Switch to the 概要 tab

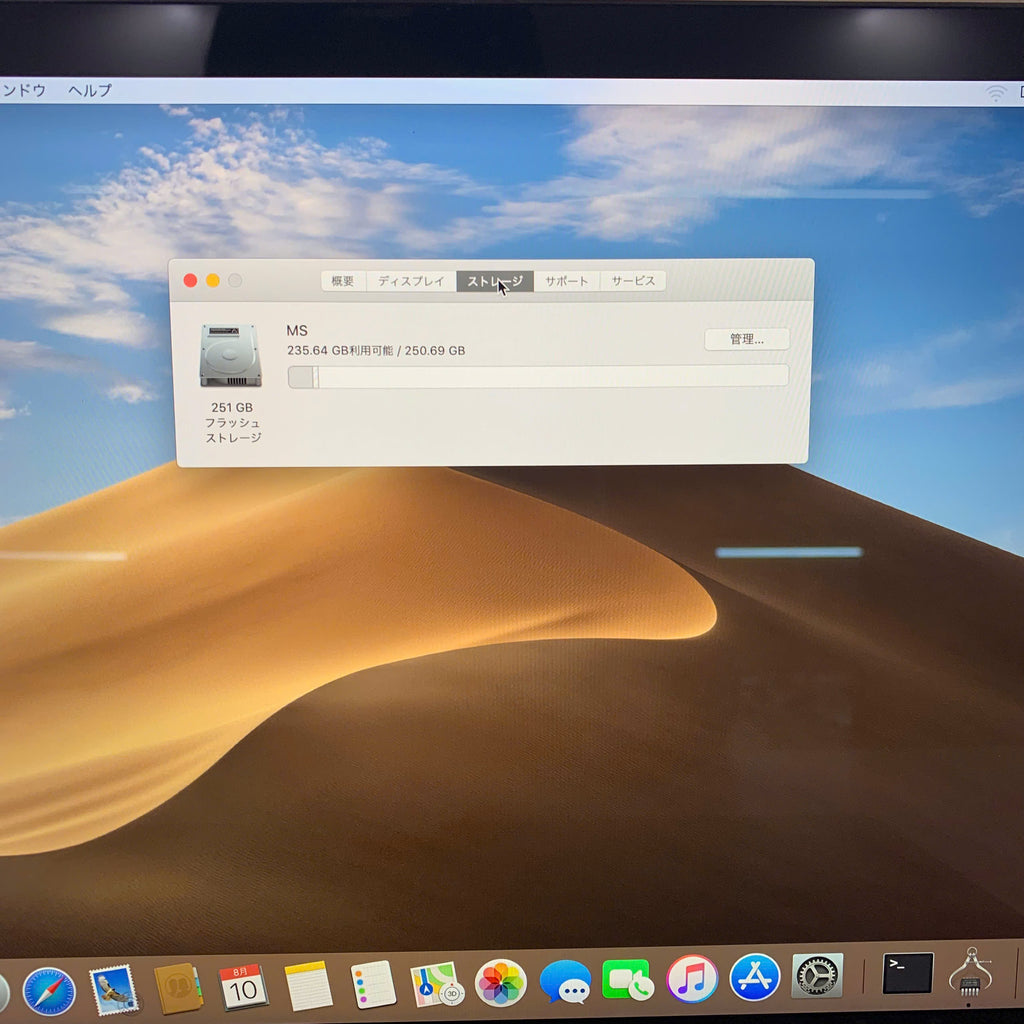click(x=343, y=281)
